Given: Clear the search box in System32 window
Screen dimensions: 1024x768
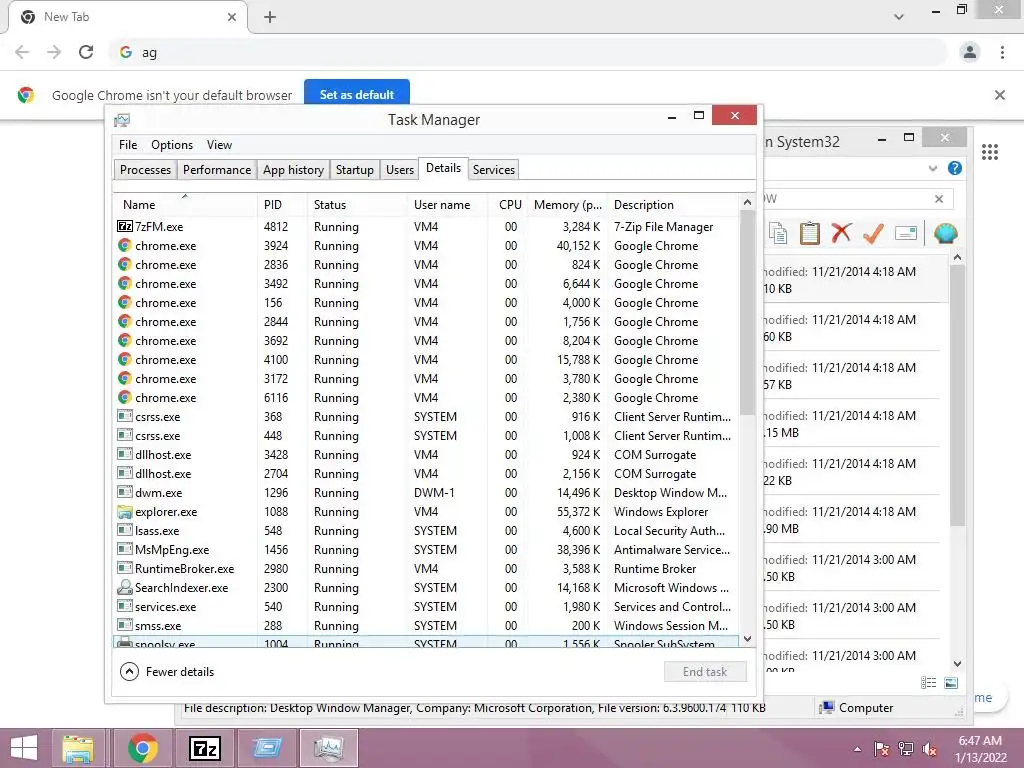Looking at the screenshot, I should click(x=938, y=199).
